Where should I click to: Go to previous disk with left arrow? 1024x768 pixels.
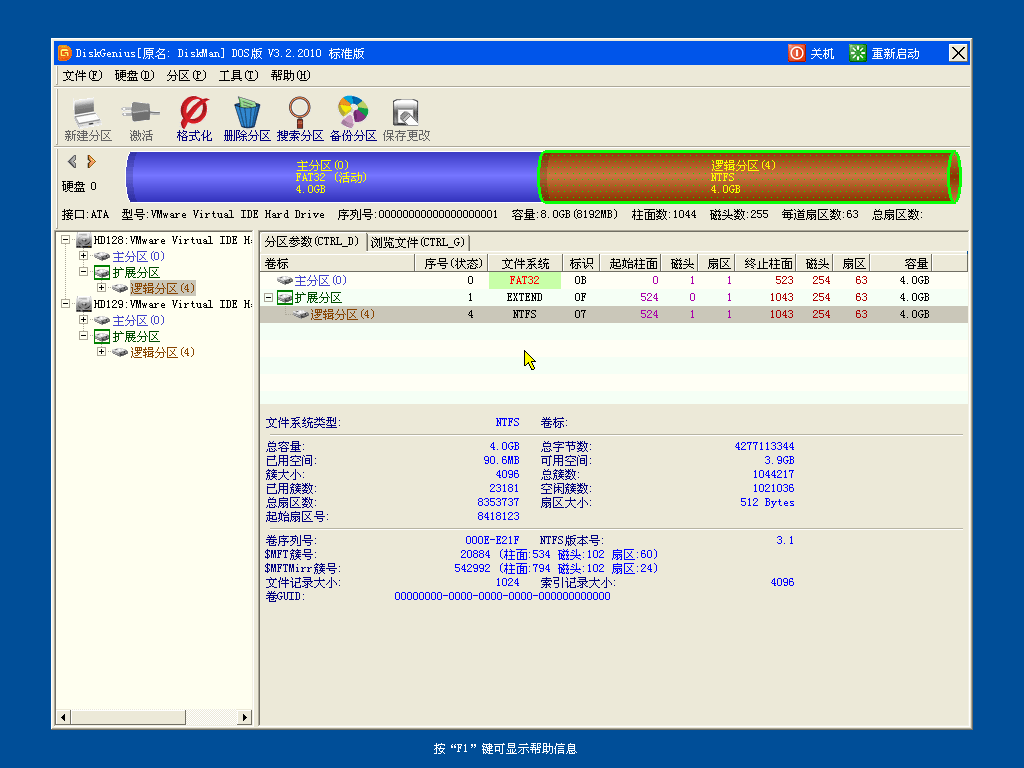coord(72,161)
